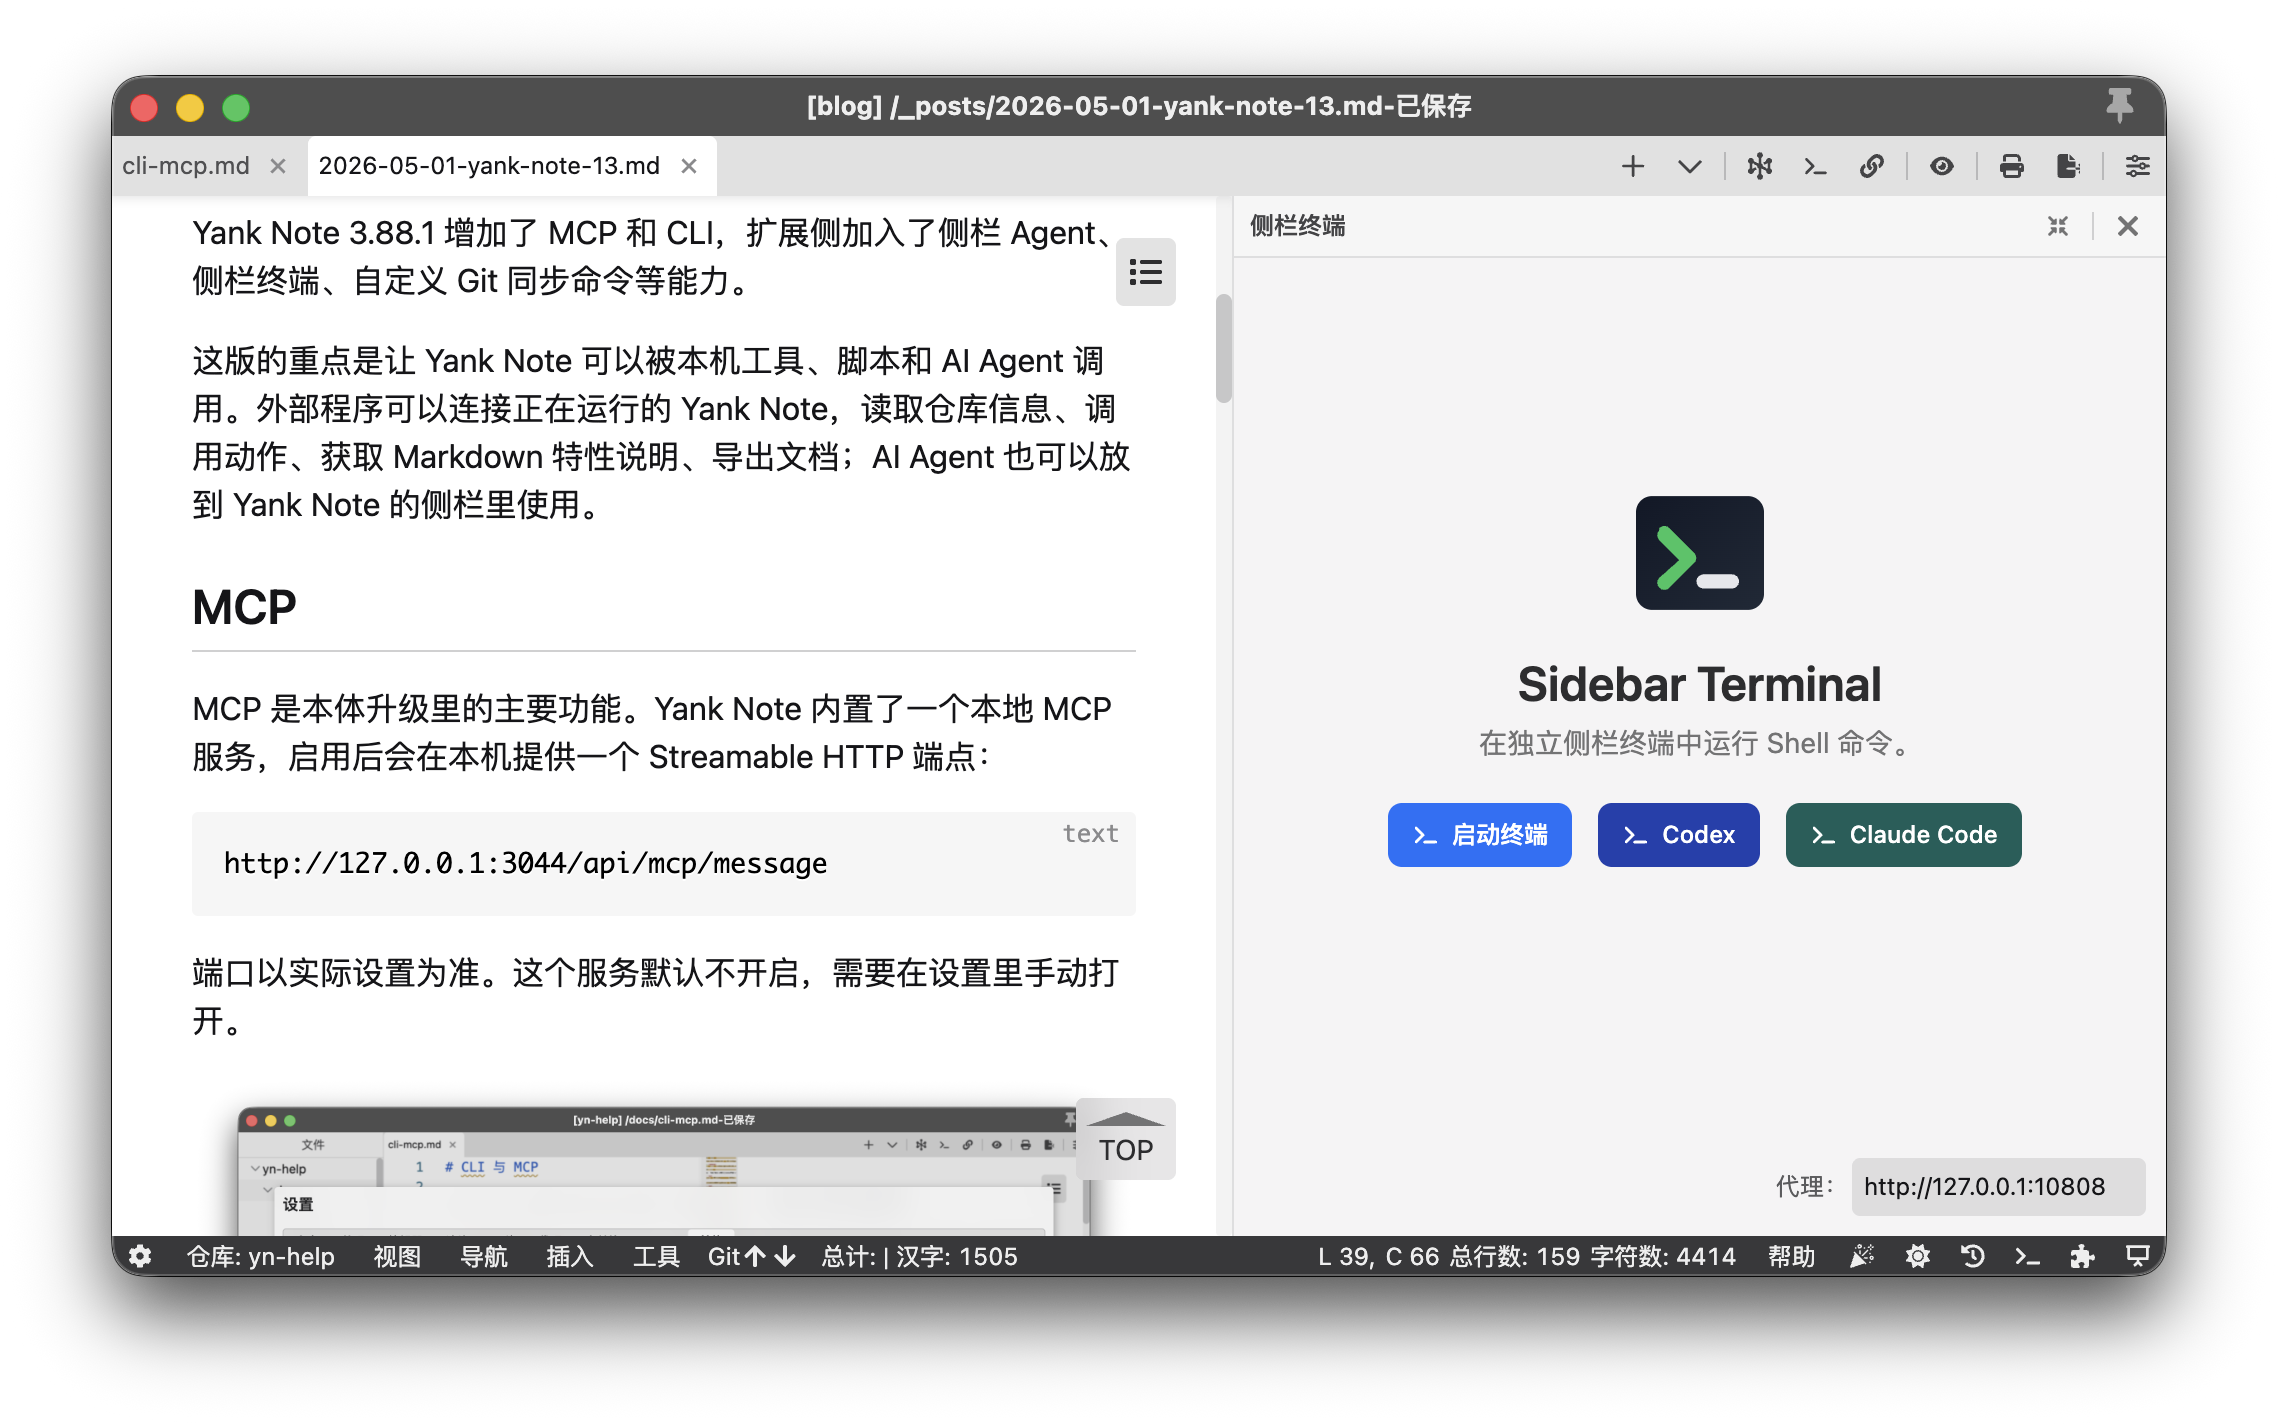Click the green fullscreen window button
Screen dimensions: 2278x1424
click(236, 107)
